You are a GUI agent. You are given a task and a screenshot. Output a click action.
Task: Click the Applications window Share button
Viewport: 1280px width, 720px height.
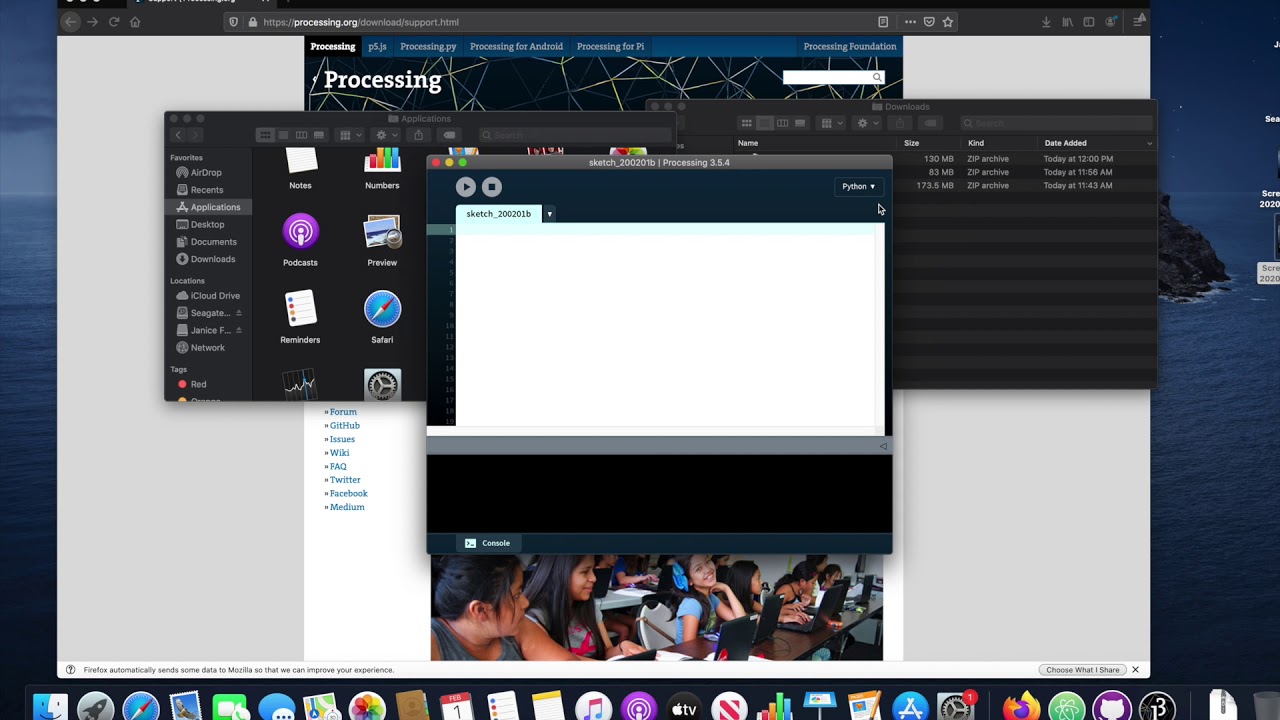coord(419,135)
